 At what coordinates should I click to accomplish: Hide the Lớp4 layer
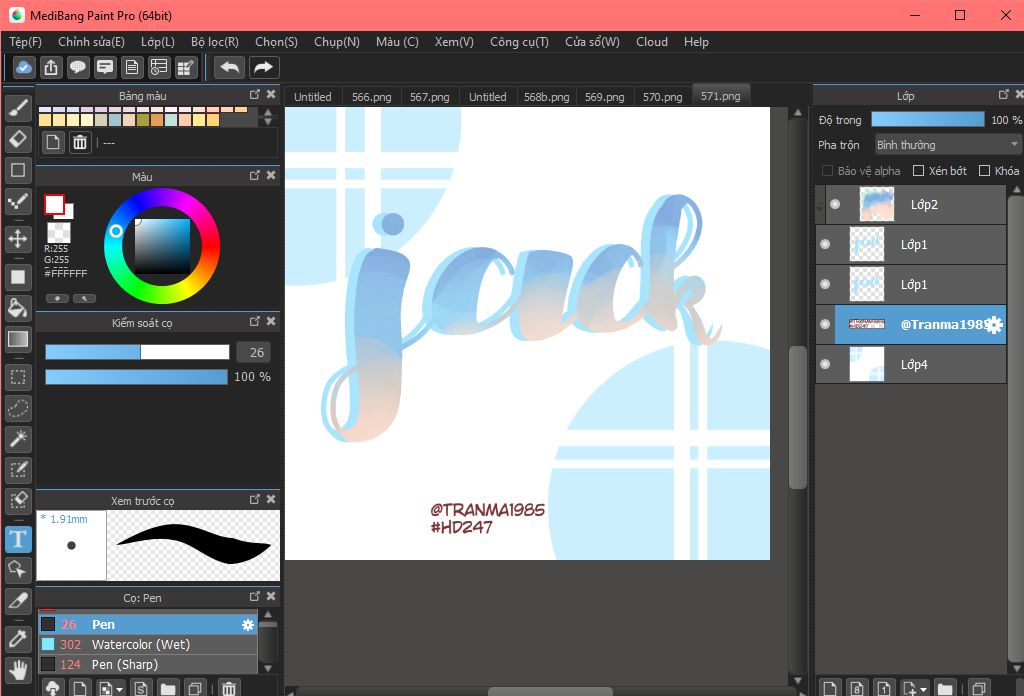coord(825,364)
